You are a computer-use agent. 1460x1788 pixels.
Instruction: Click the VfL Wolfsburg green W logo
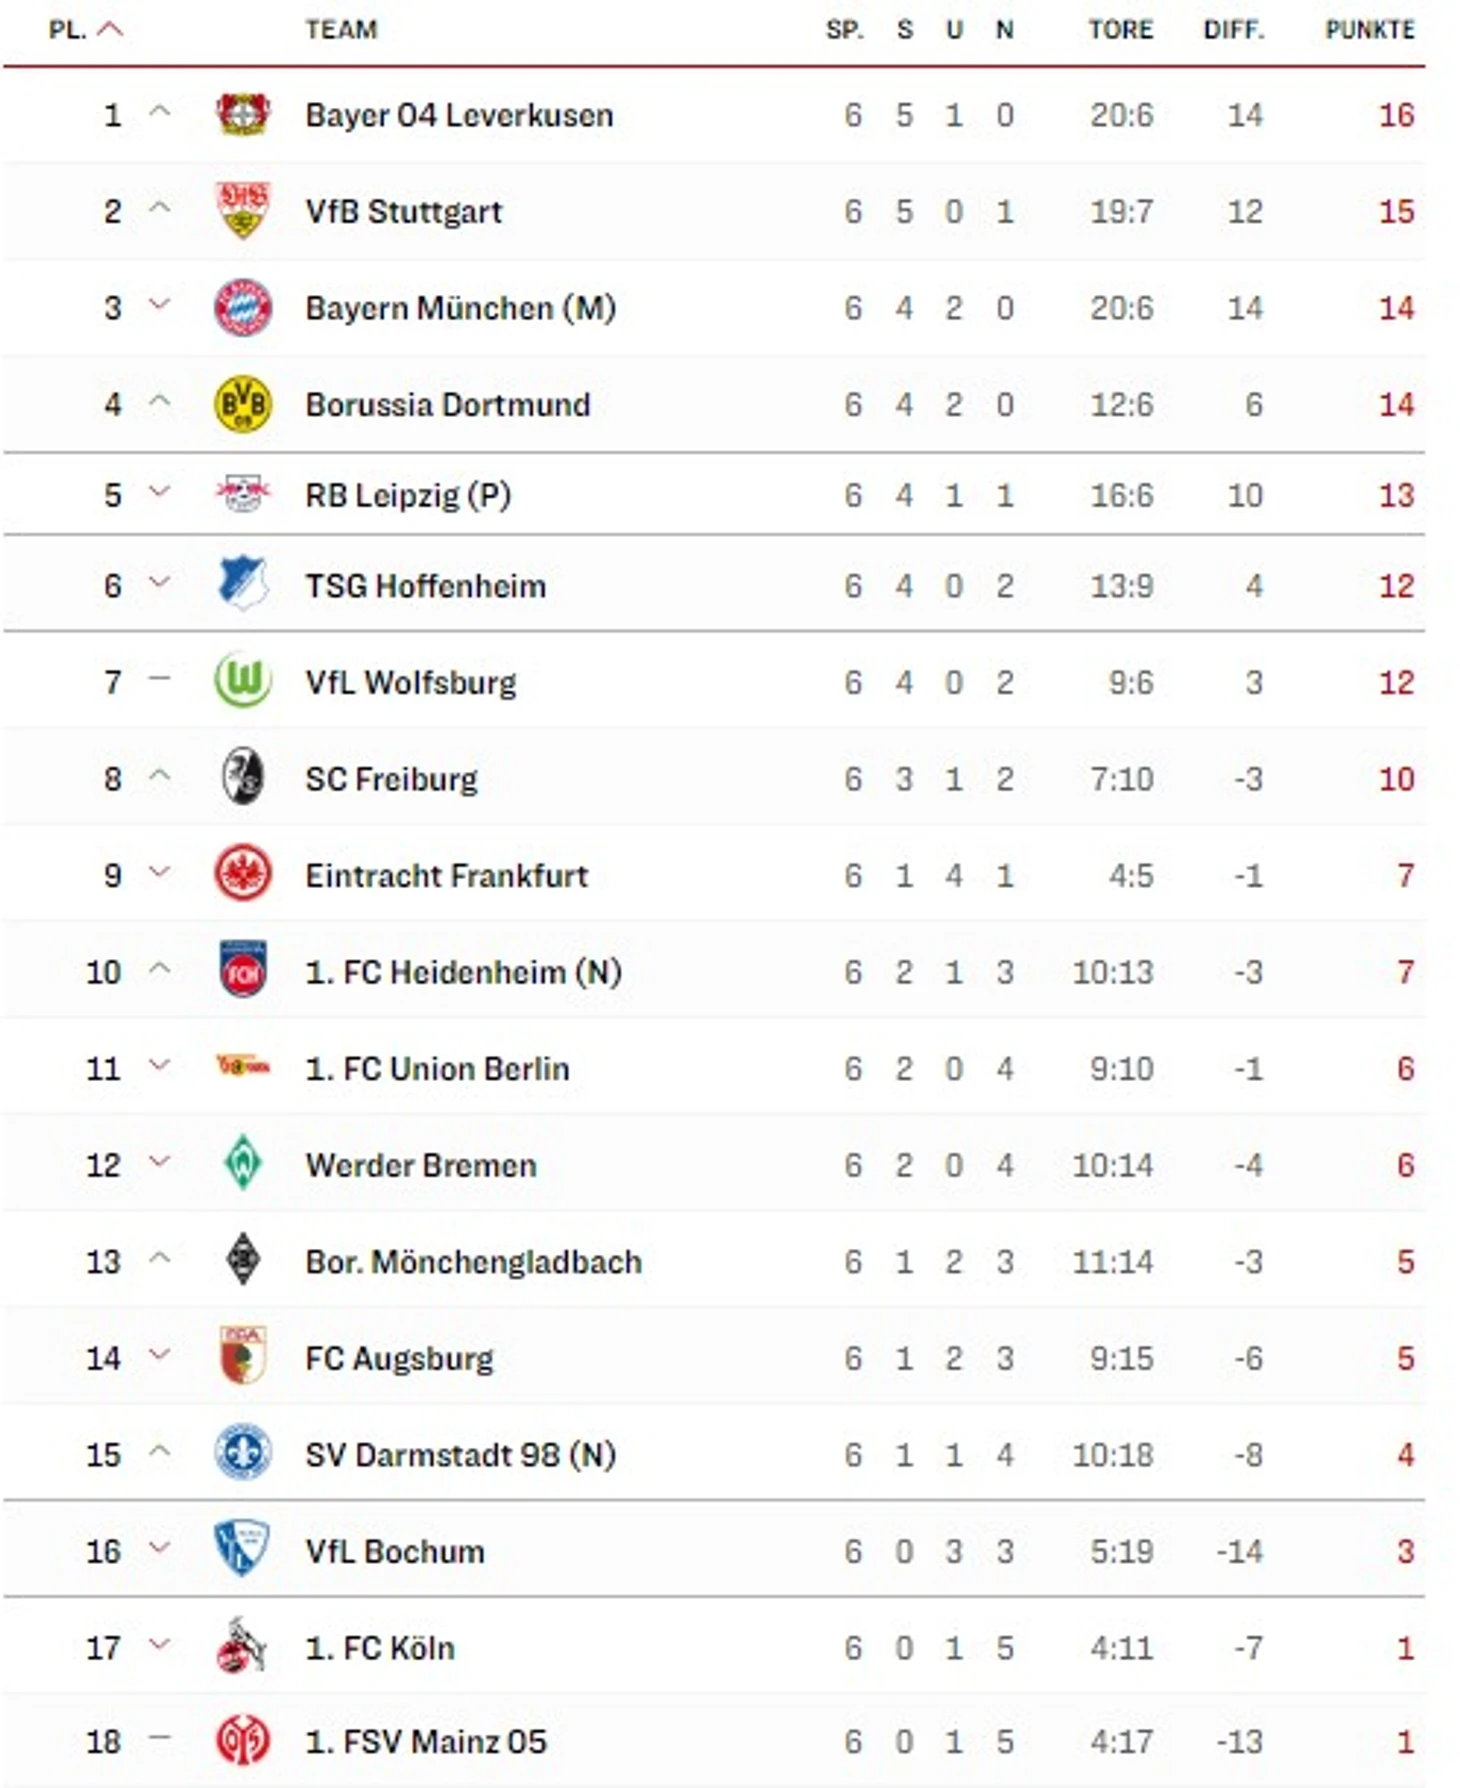tap(243, 681)
